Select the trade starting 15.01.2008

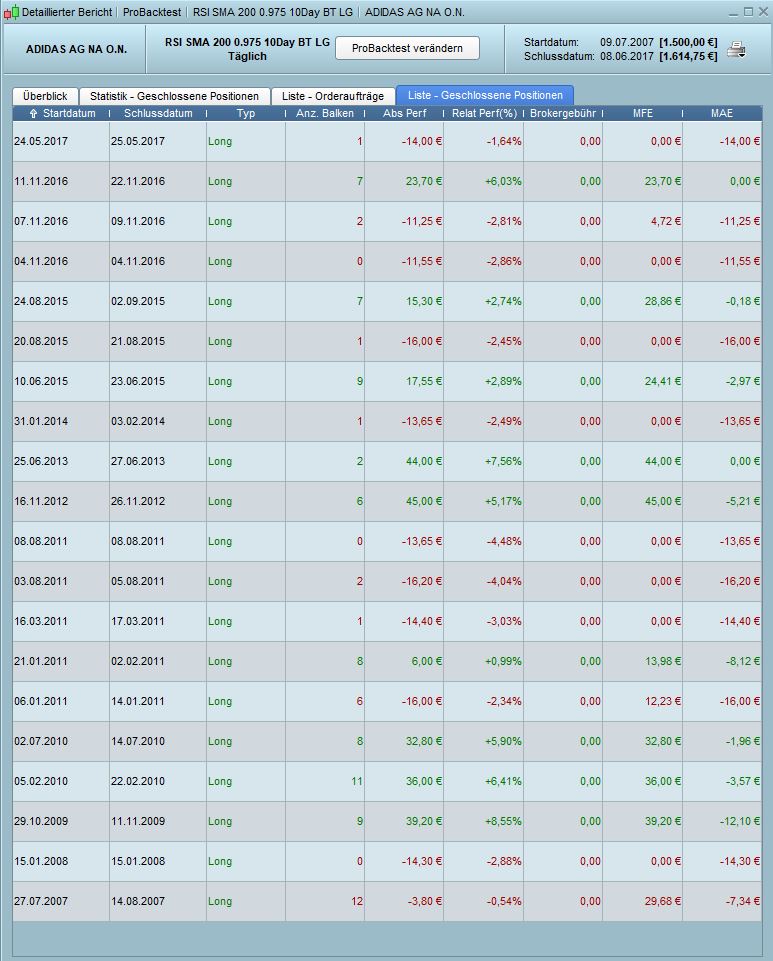click(x=387, y=862)
